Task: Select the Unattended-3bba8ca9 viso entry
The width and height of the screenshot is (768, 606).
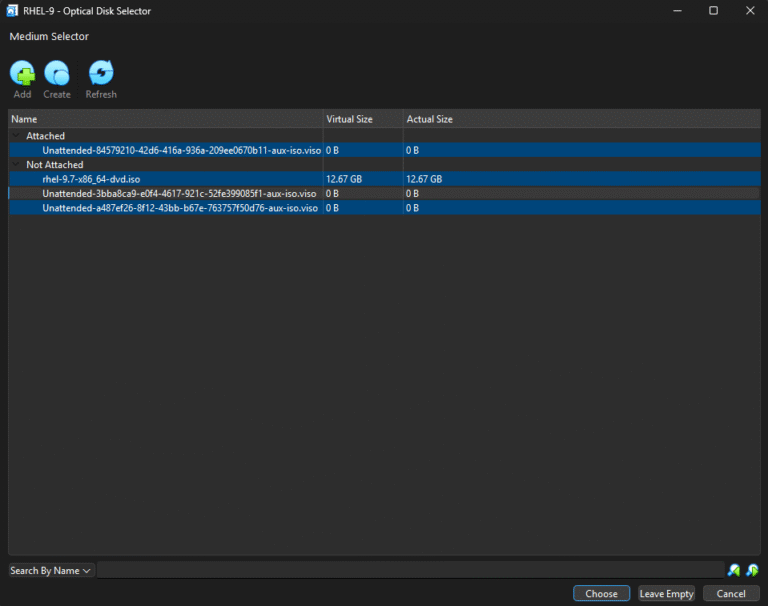Action: pyautogui.click(x=178, y=194)
